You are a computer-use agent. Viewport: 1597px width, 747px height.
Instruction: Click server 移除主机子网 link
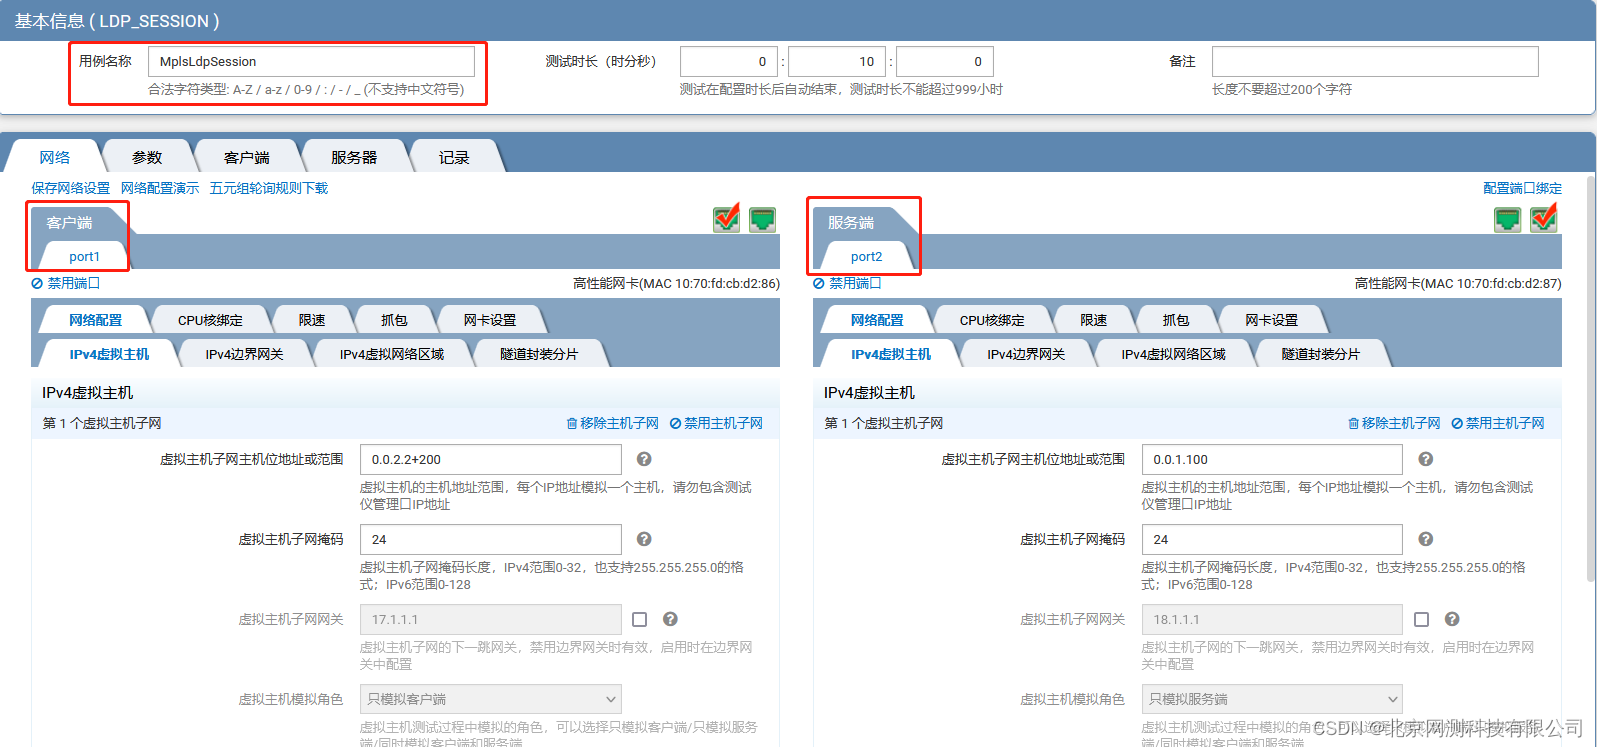tap(1395, 423)
